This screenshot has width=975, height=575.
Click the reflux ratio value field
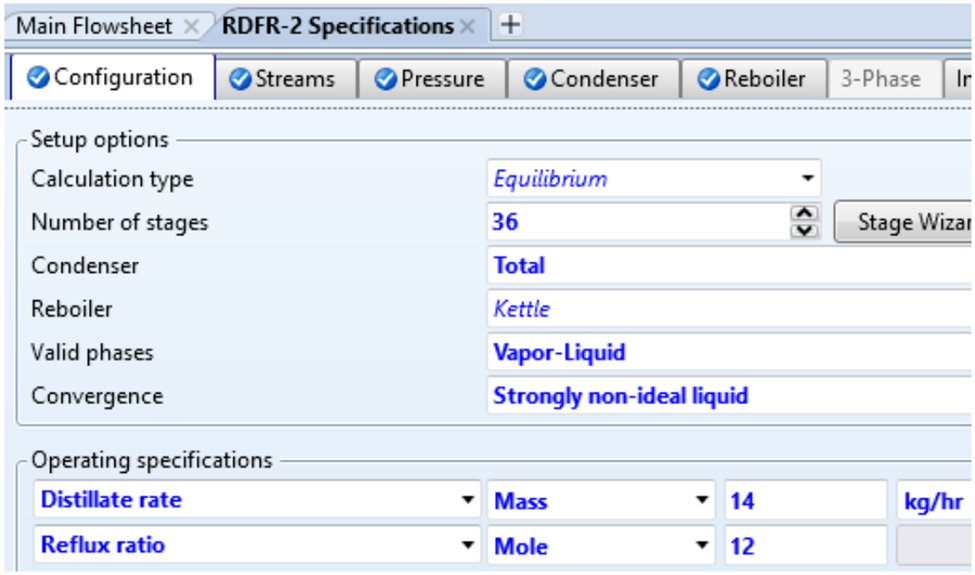804,545
